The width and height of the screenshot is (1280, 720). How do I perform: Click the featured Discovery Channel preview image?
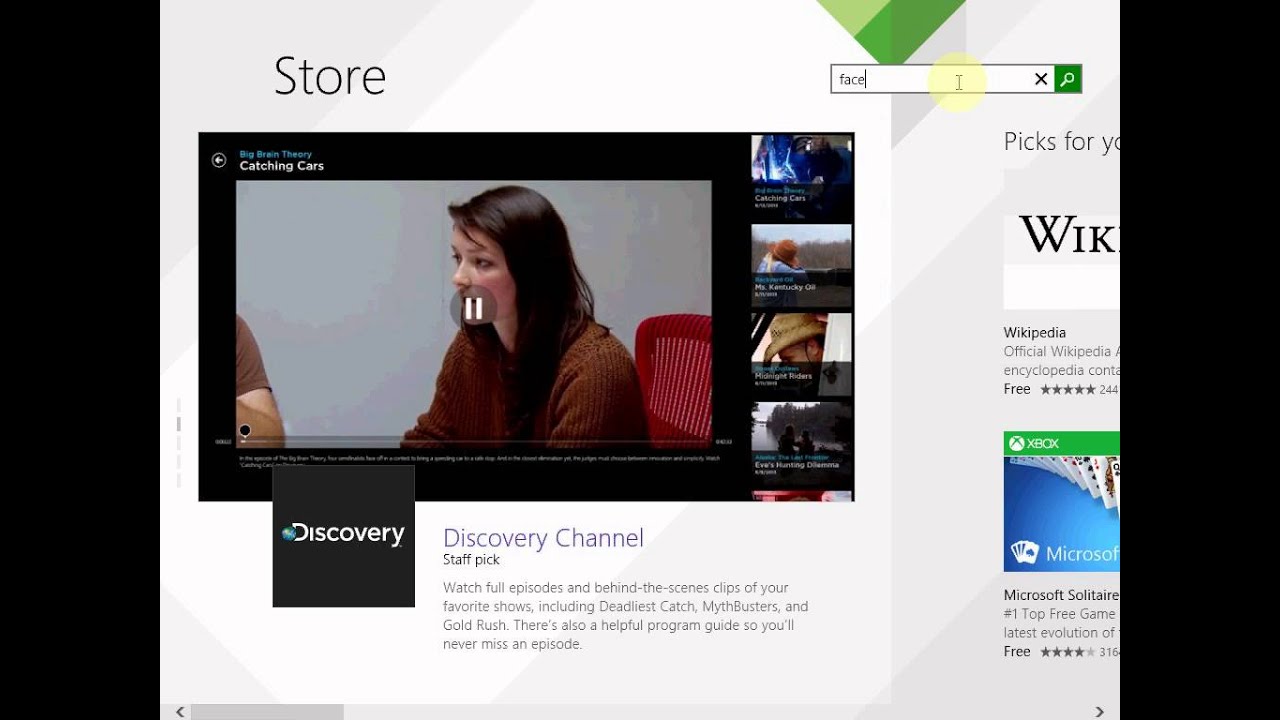526,317
